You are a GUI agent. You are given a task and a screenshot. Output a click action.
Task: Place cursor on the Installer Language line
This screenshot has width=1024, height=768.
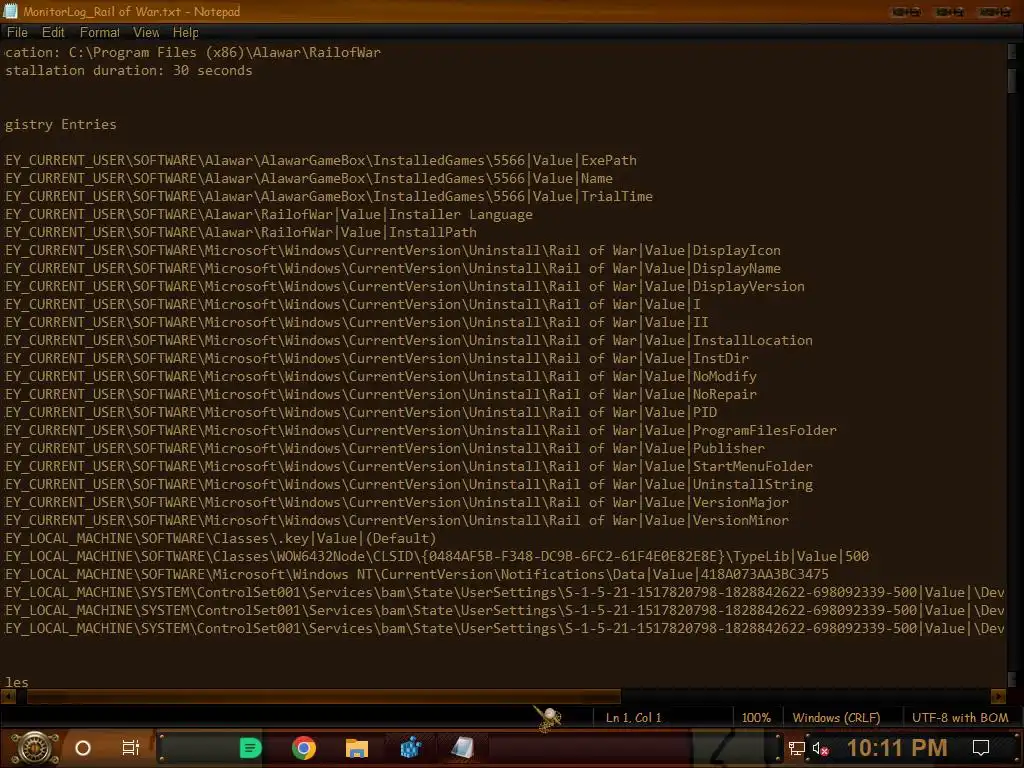pyautogui.click(x=269, y=215)
